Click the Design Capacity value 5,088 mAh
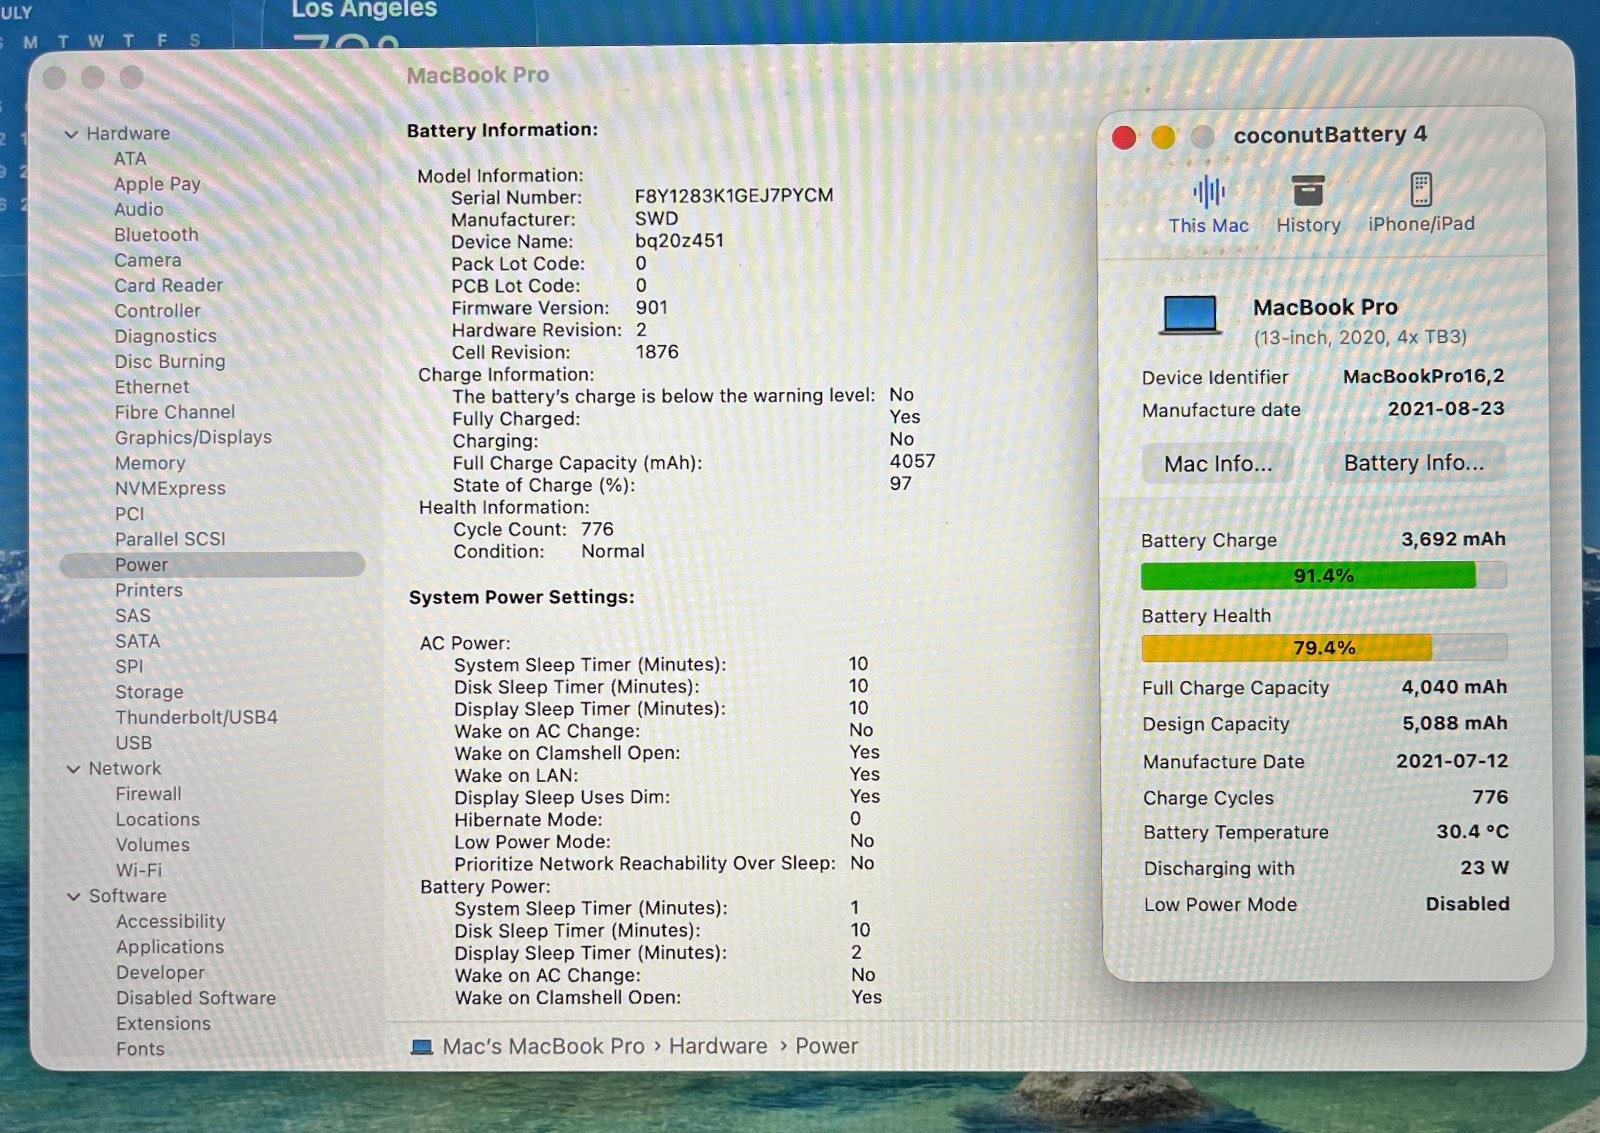Image resolution: width=1600 pixels, height=1133 pixels. pos(1454,724)
